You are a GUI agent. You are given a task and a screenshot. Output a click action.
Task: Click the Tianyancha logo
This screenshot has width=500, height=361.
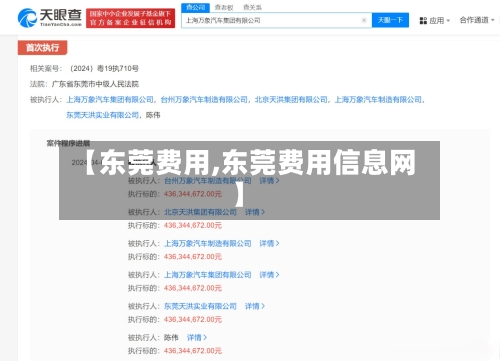[50, 18]
